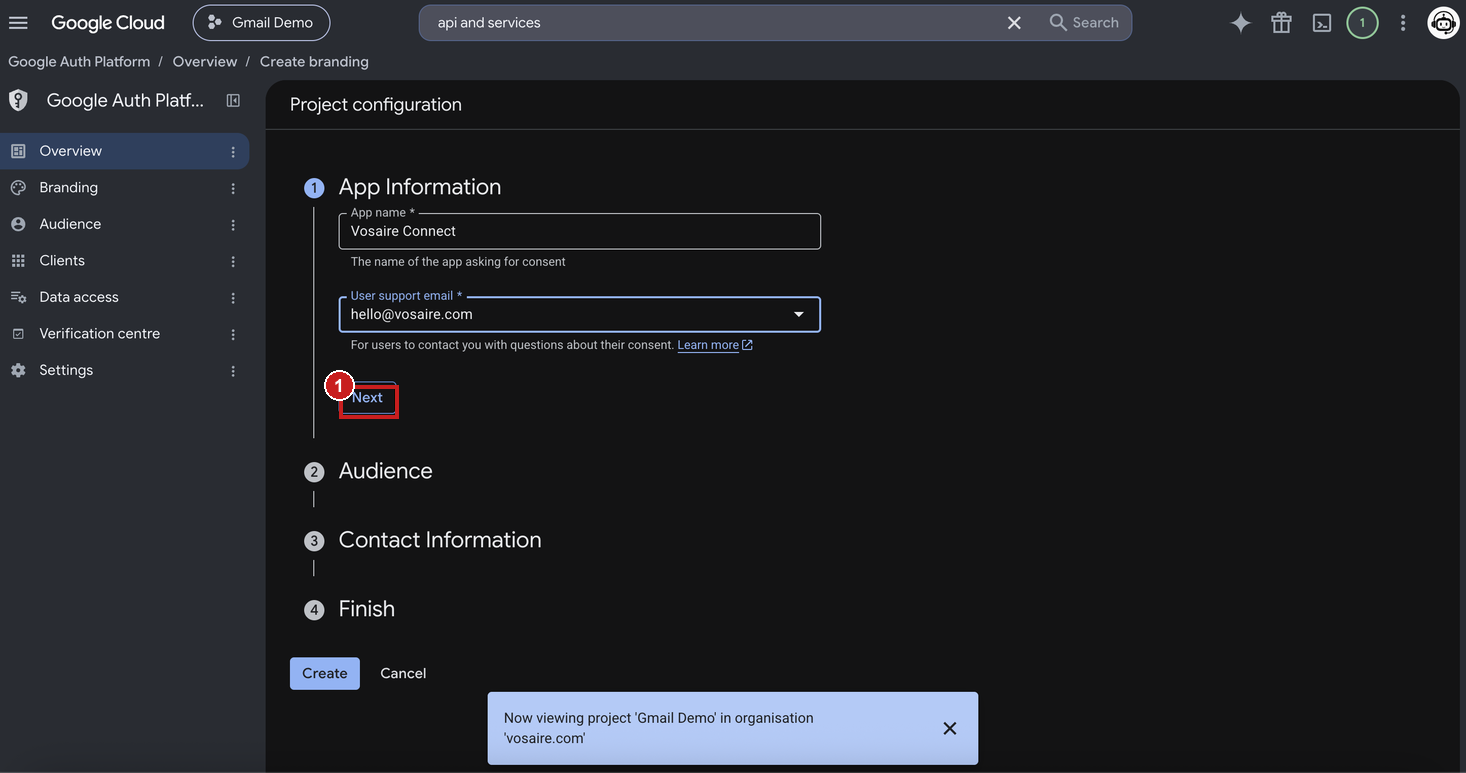
Task: Click the App name field
Action: pyautogui.click(x=580, y=231)
